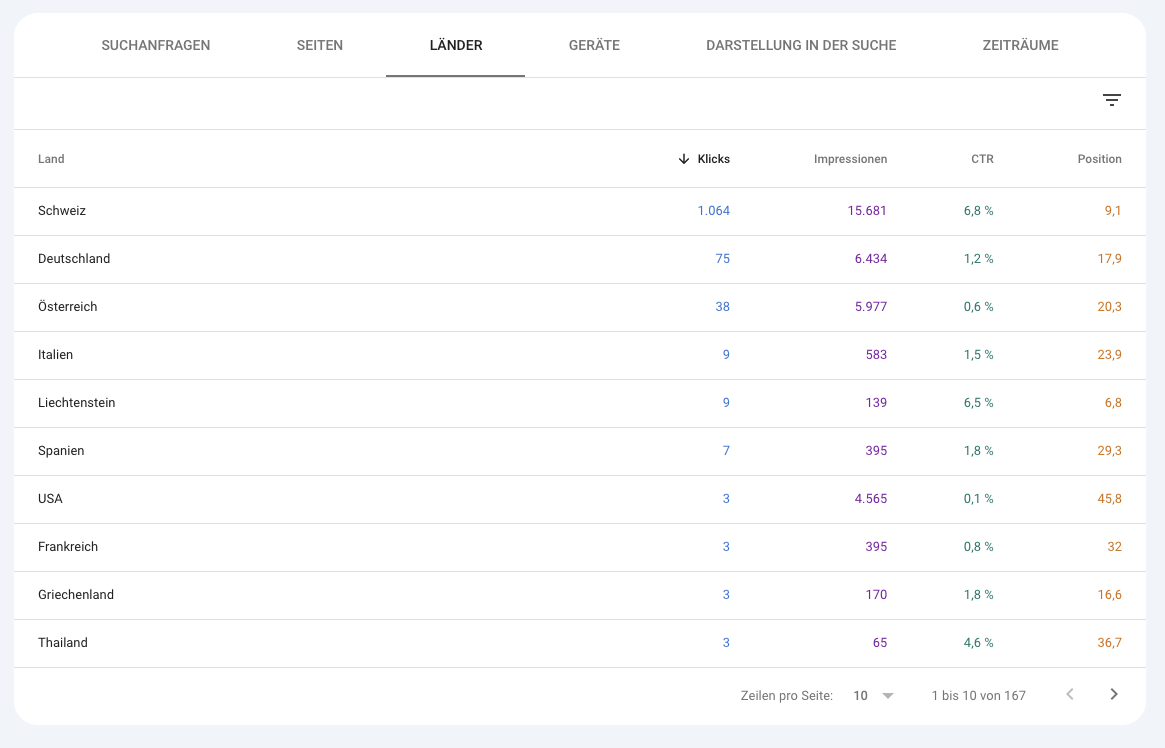The width and height of the screenshot is (1165, 748).
Task: Sort by the Impressionen column header
Action: point(850,159)
